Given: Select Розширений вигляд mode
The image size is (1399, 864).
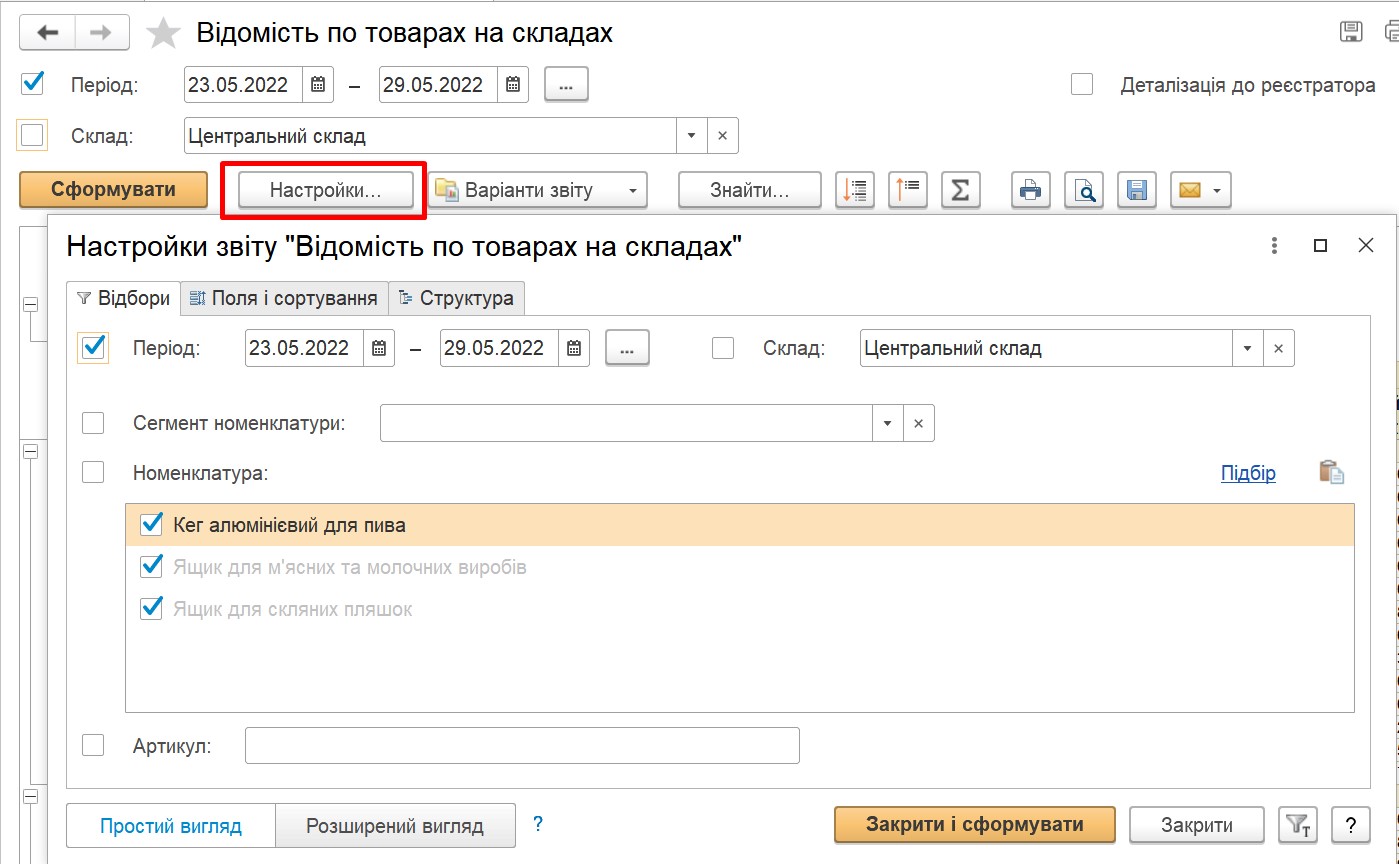Looking at the screenshot, I should pos(395,826).
